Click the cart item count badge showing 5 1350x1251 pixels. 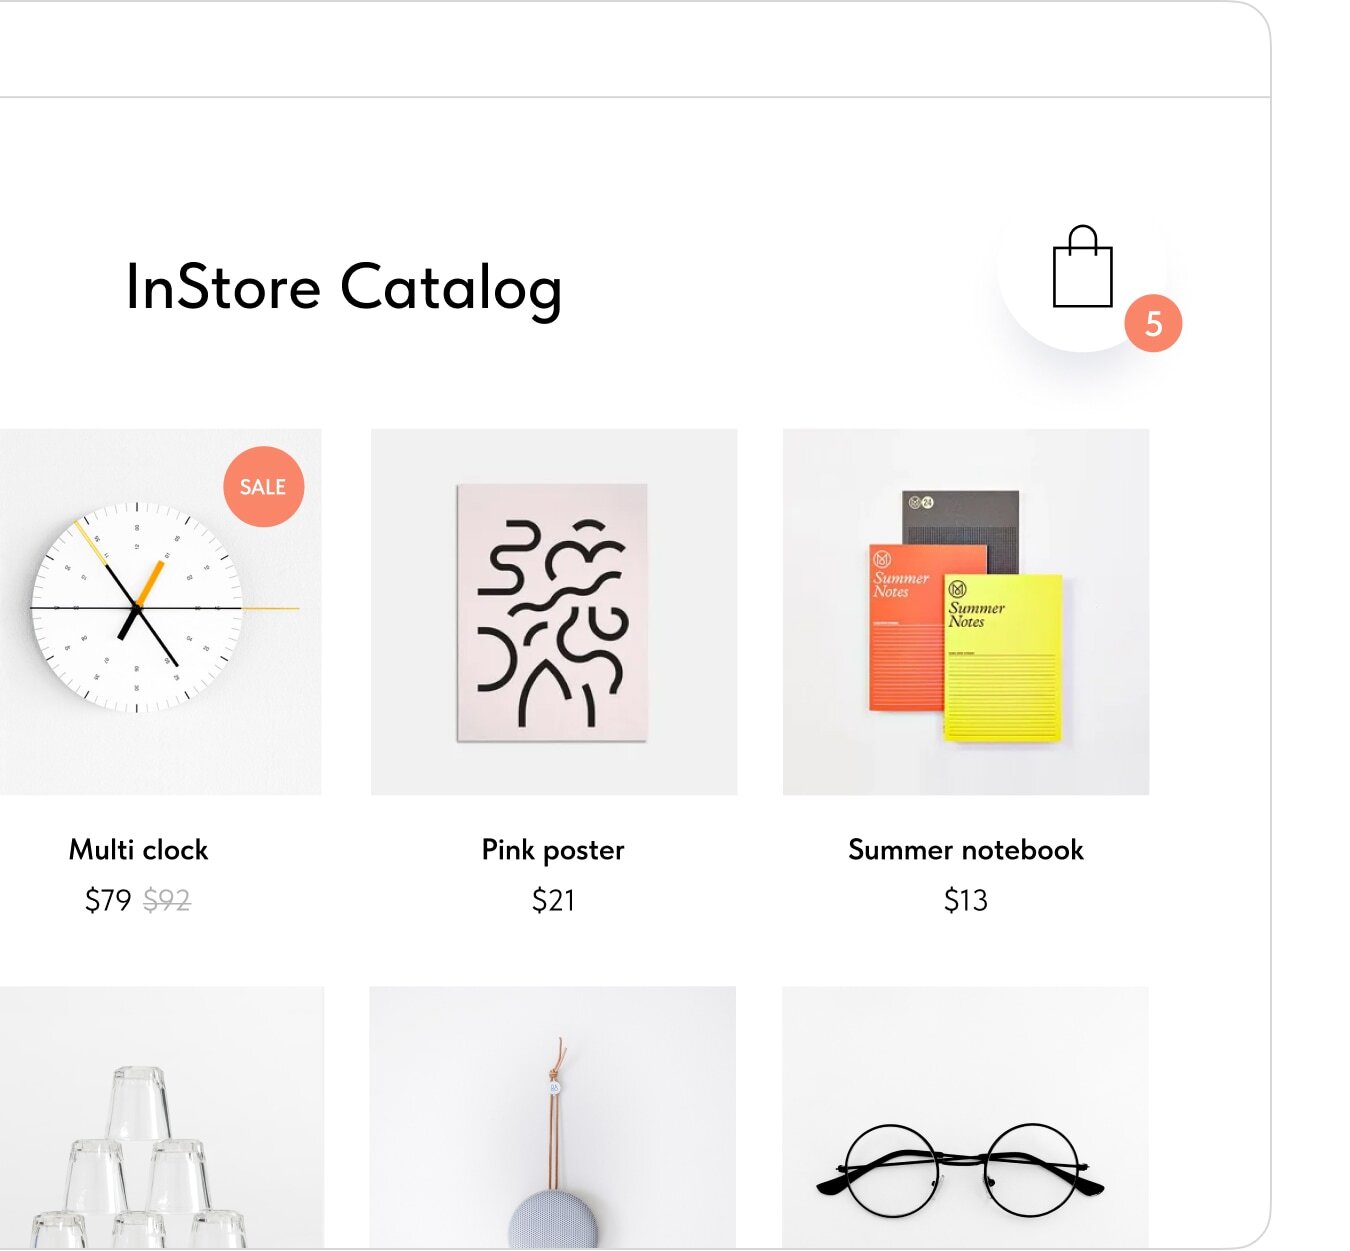[x=1155, y=323]
